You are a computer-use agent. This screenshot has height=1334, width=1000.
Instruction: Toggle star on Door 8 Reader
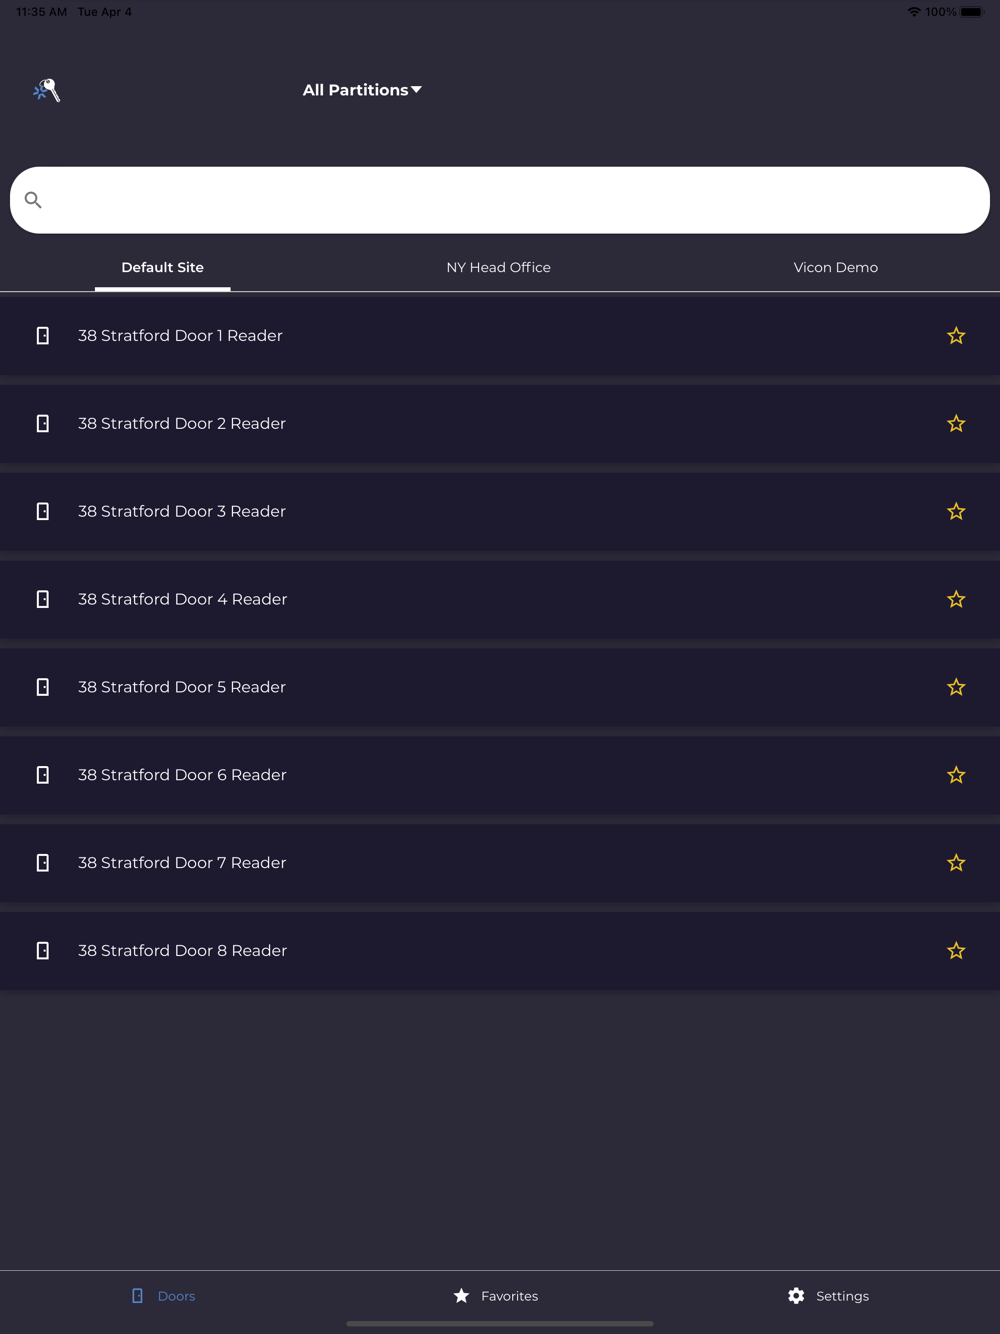956,951
